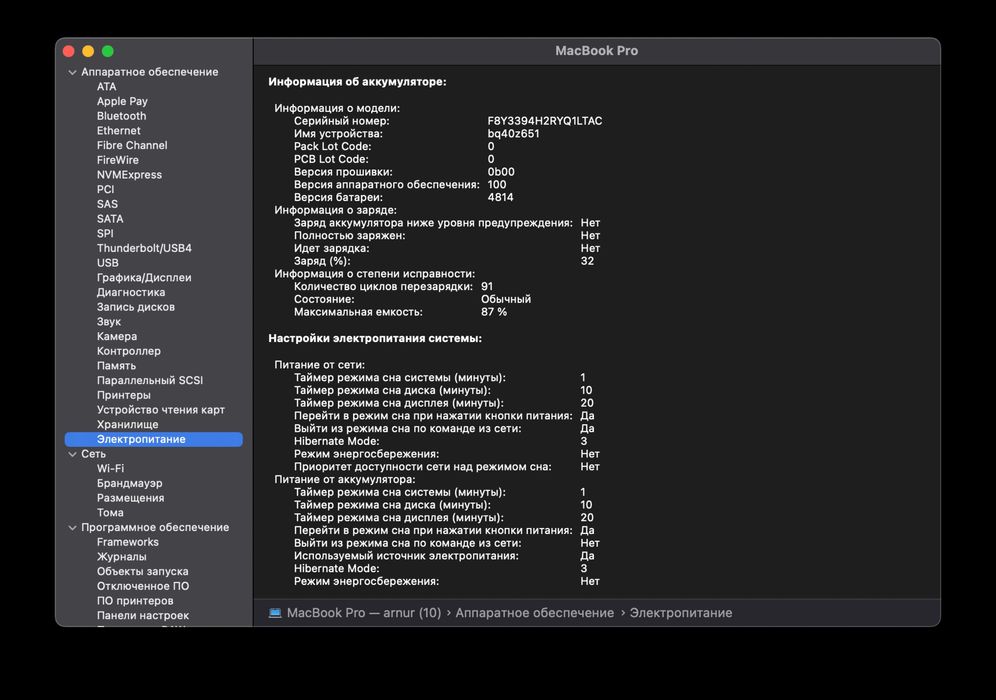Select ATA in the sidebar
Viewport: 996px width, 700px height.
click(x=107, y=86)
